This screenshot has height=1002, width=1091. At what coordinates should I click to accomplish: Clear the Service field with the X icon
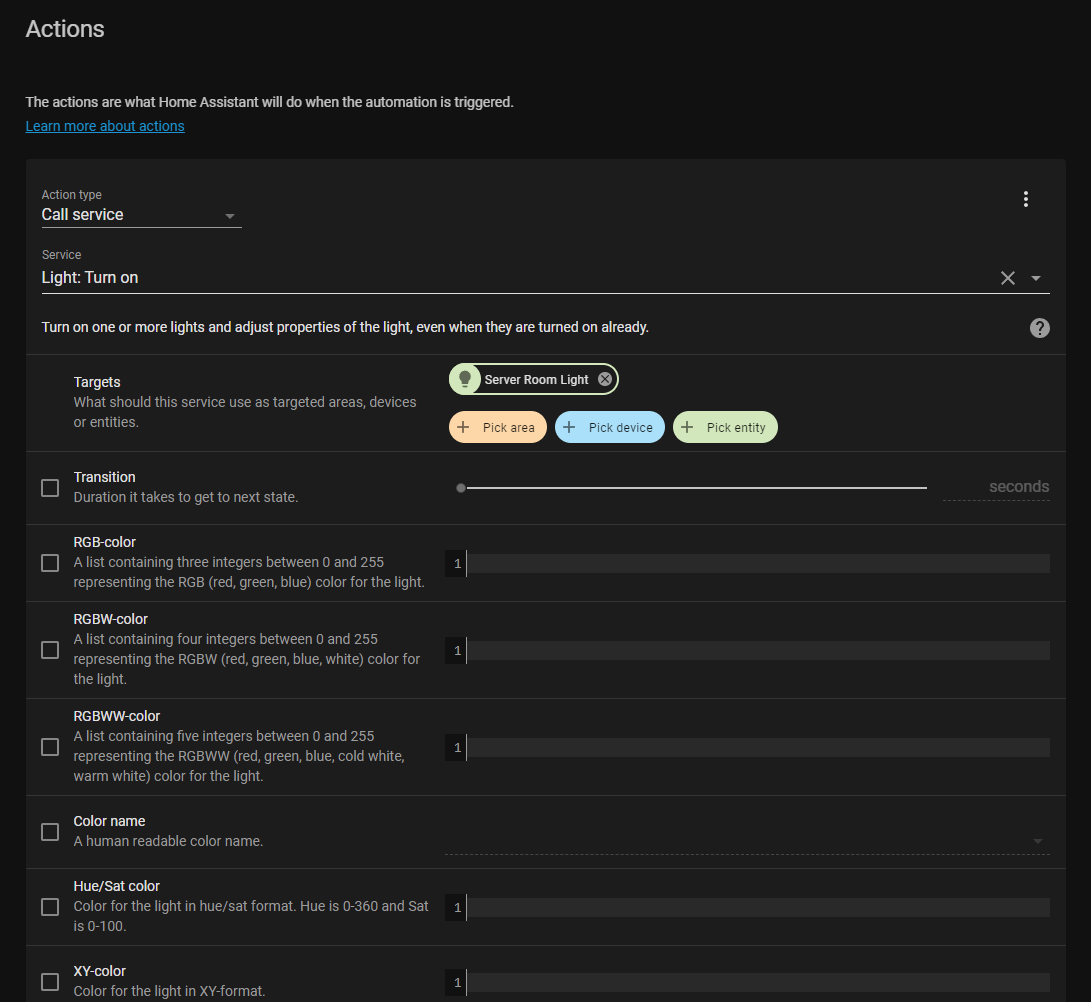pos(1008,278)
